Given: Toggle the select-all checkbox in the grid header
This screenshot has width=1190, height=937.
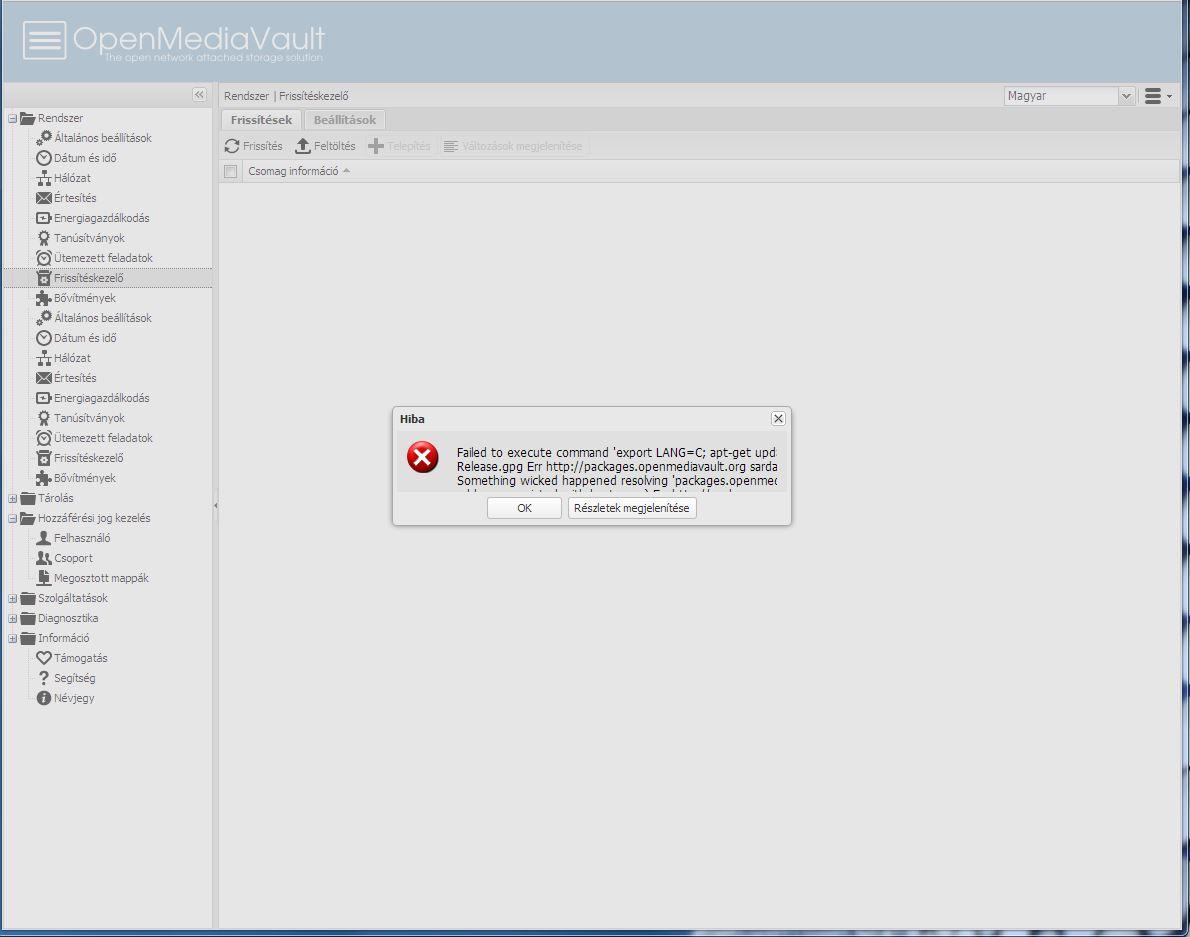Looking at the screenshot, I should 231,171.
